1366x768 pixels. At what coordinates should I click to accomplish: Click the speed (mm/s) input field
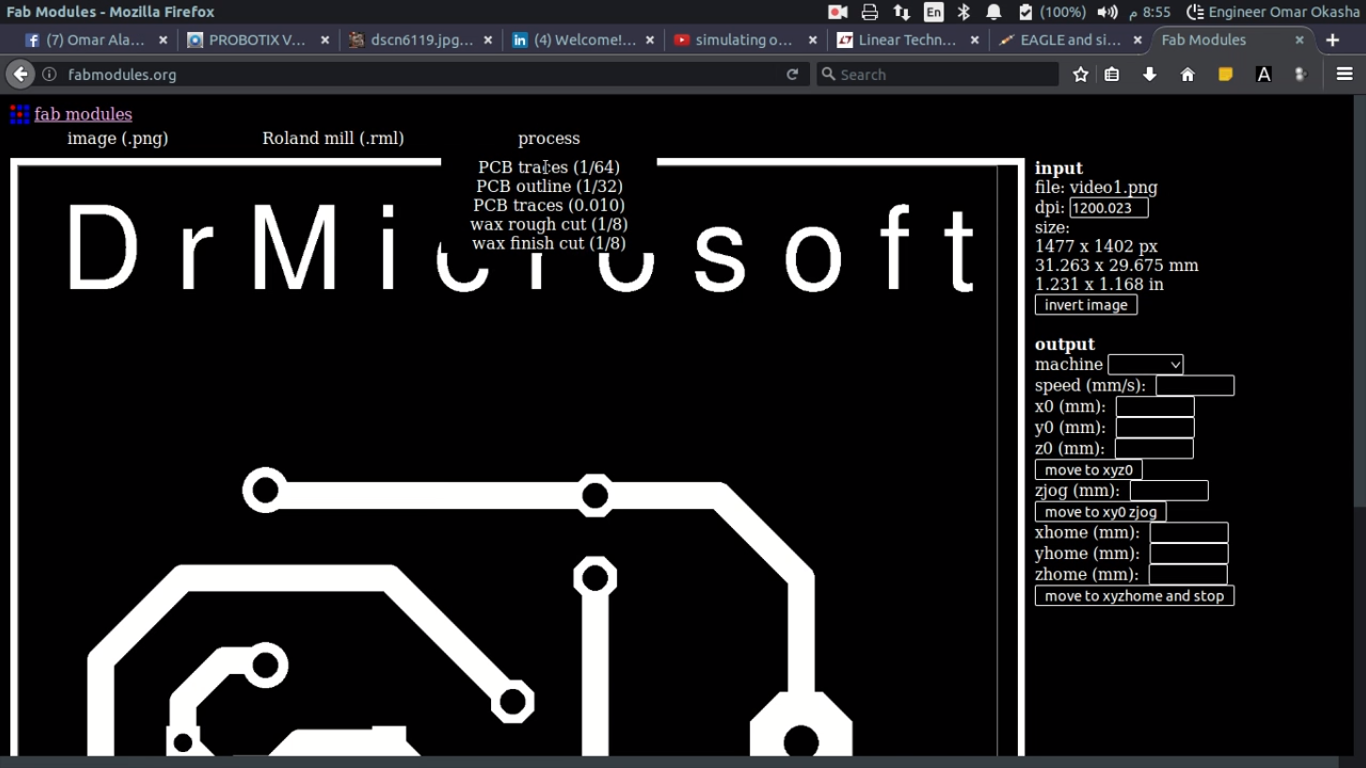pyautogui.click(x=1195, y=386)
